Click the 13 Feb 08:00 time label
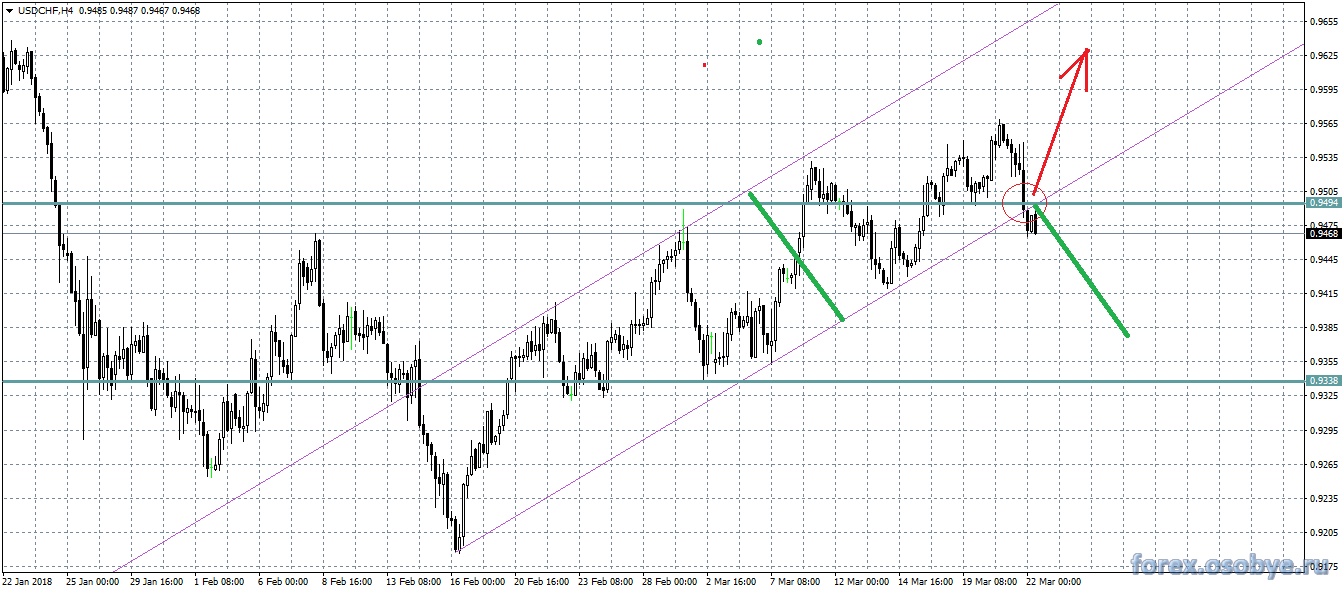This screenshot has width=1344, height=593. [x=414, y=580]
